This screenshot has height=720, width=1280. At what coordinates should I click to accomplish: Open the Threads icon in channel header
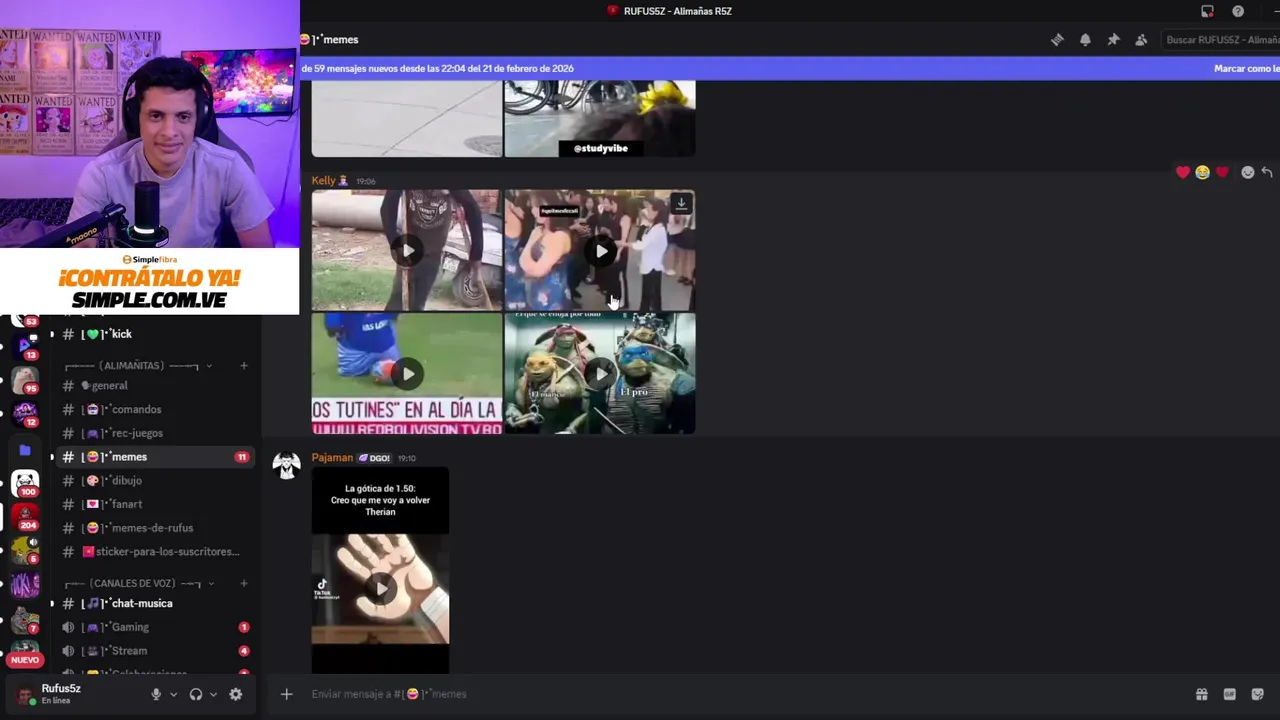point(1057,40)
